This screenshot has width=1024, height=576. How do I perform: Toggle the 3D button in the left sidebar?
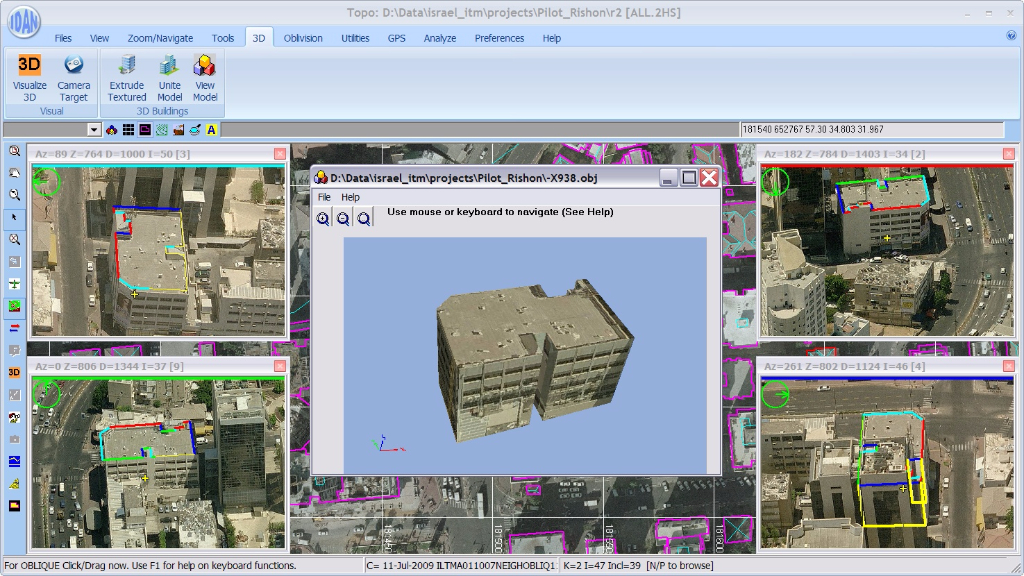coord(14,372)
